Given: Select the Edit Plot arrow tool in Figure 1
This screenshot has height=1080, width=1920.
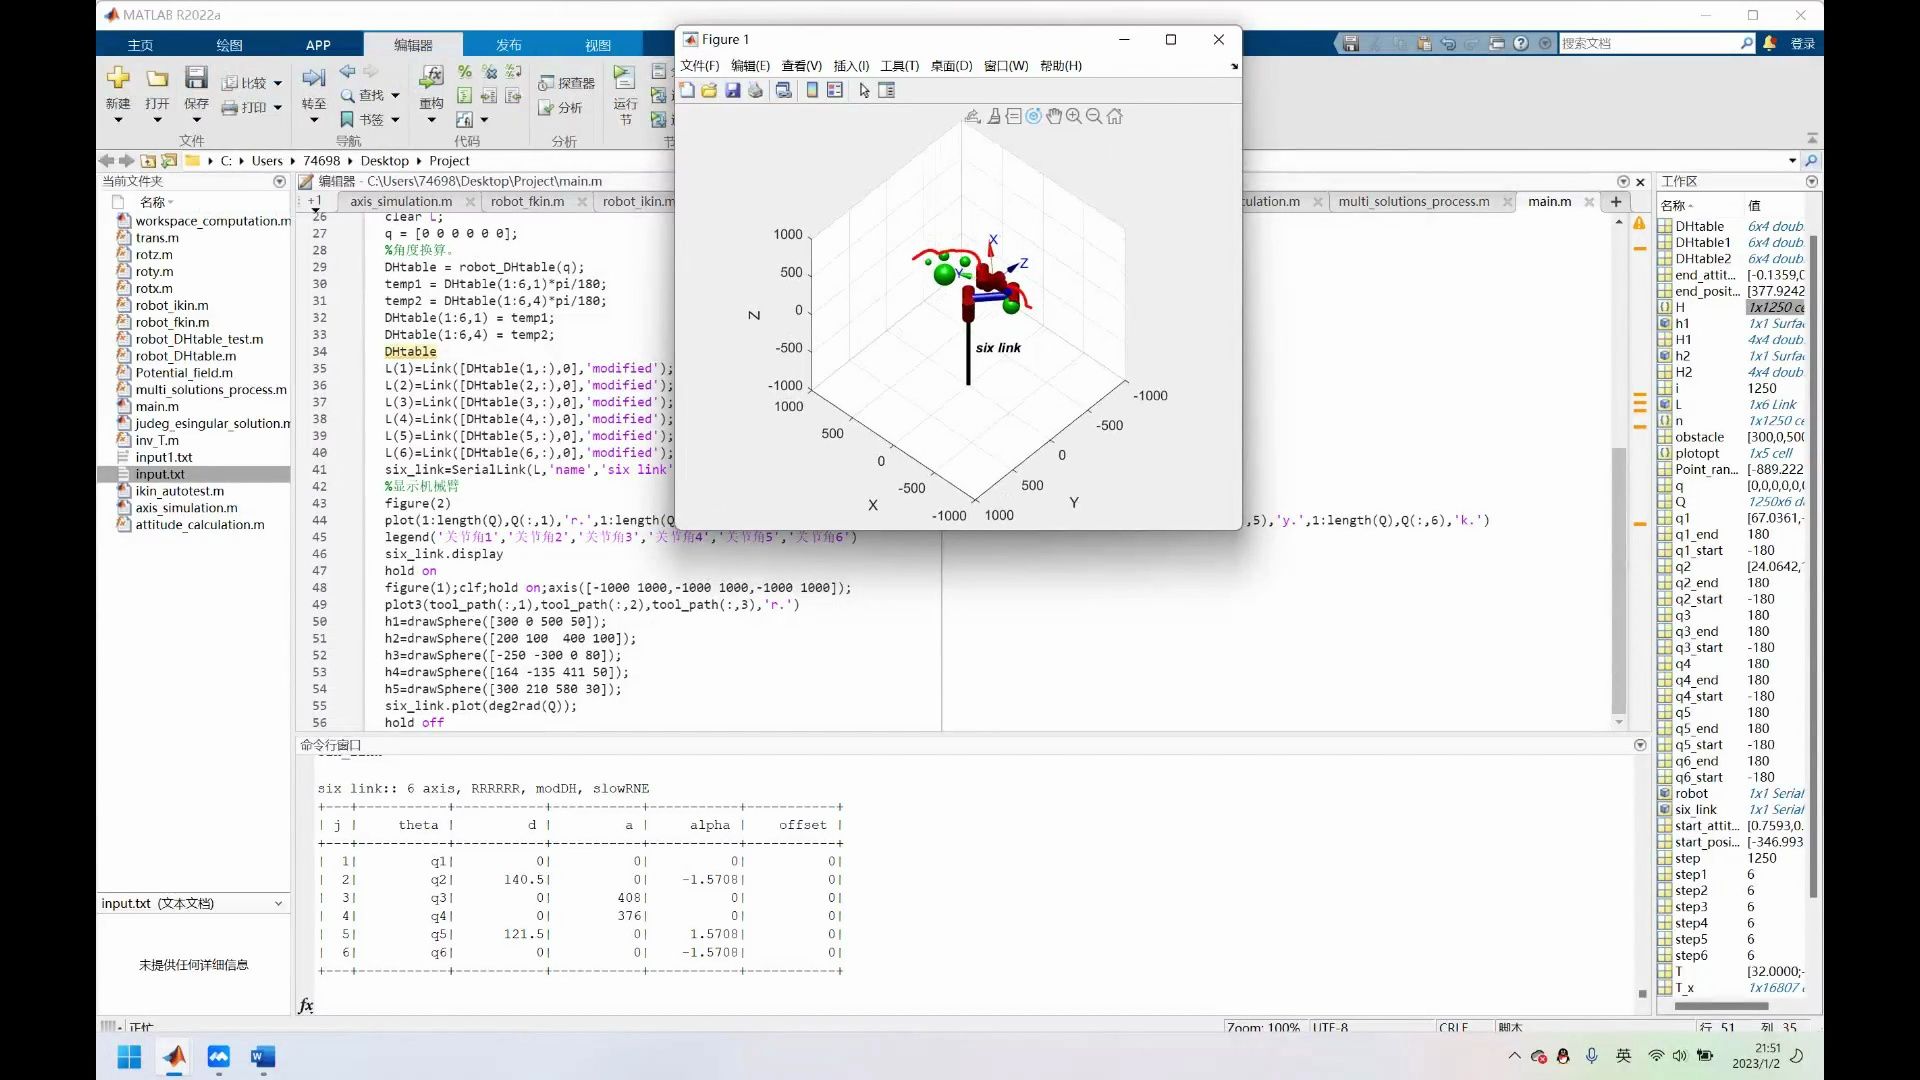Looking at the screenshot, I should 864,90.
